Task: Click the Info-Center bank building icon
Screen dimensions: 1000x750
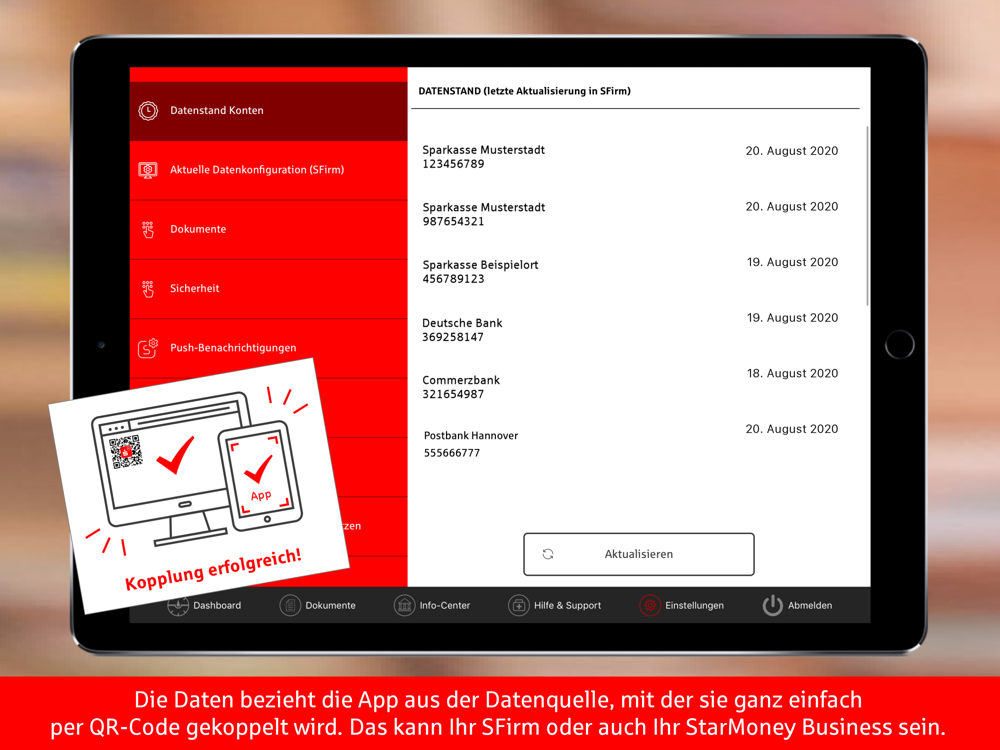Action: coord(404,605)
